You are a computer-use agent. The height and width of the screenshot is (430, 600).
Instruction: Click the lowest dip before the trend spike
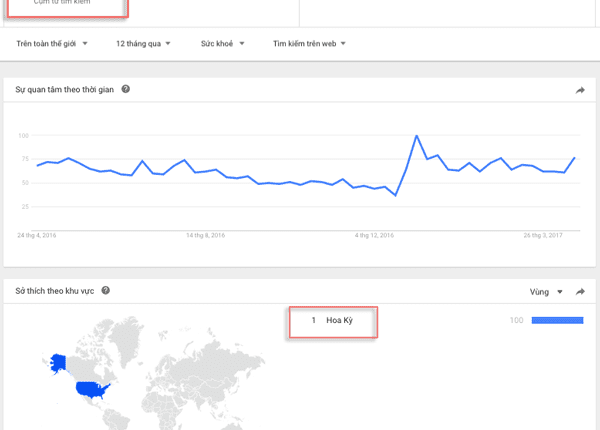click(395, 195)
